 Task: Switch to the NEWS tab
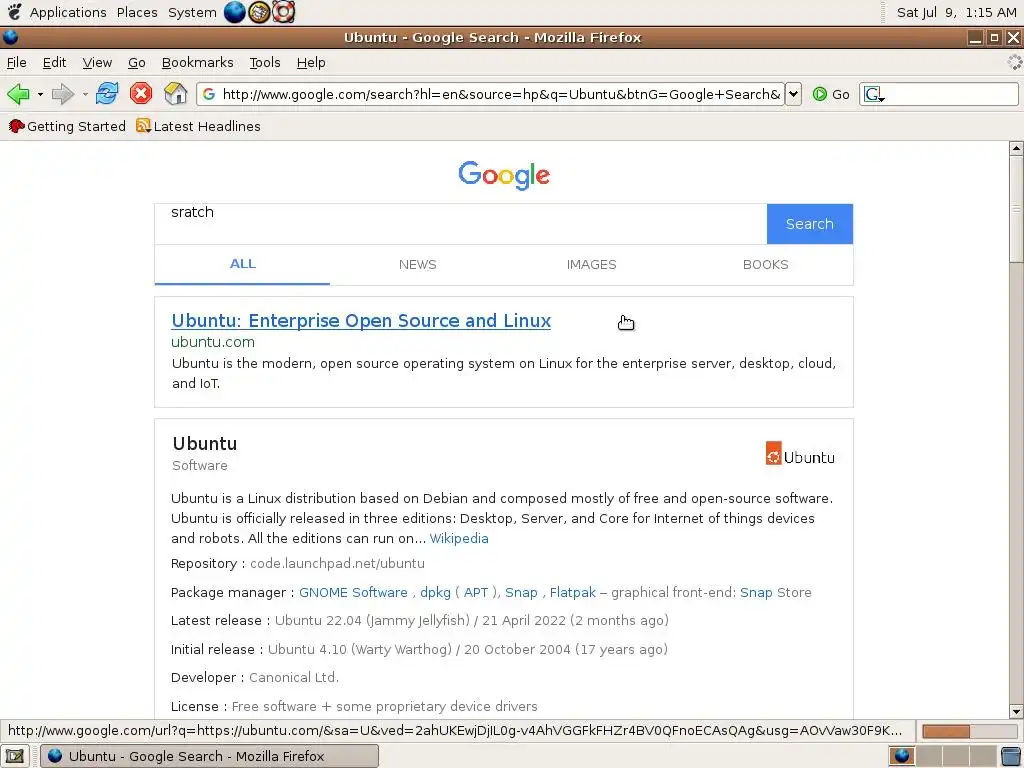click(x=417, y=264)
